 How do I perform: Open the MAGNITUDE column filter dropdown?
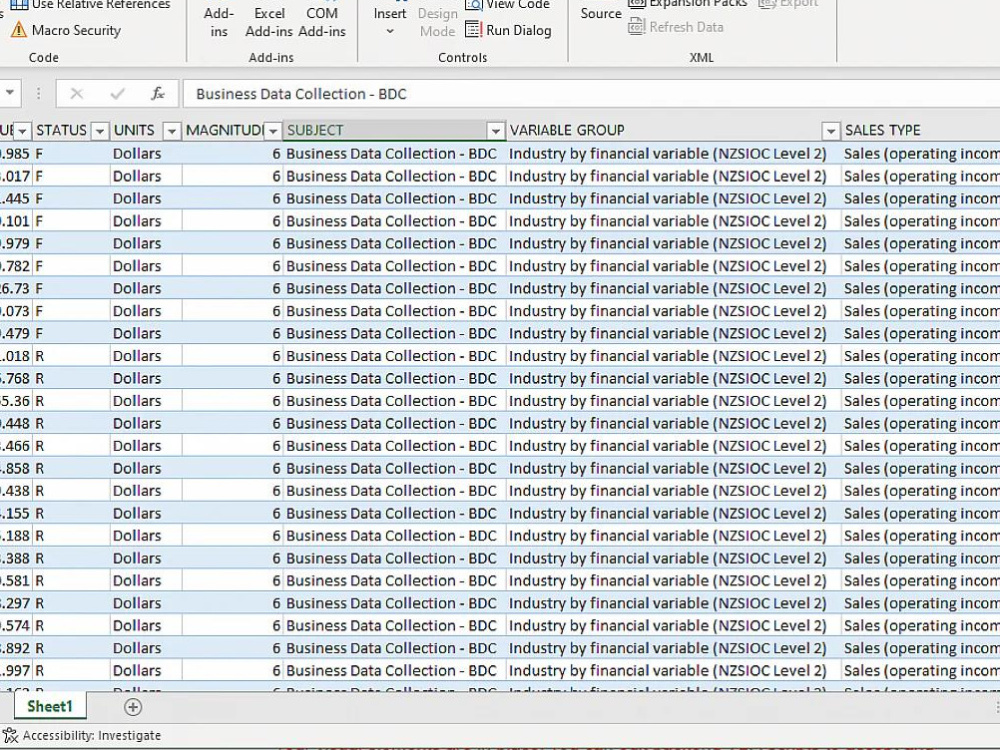[x=272, y=131]
